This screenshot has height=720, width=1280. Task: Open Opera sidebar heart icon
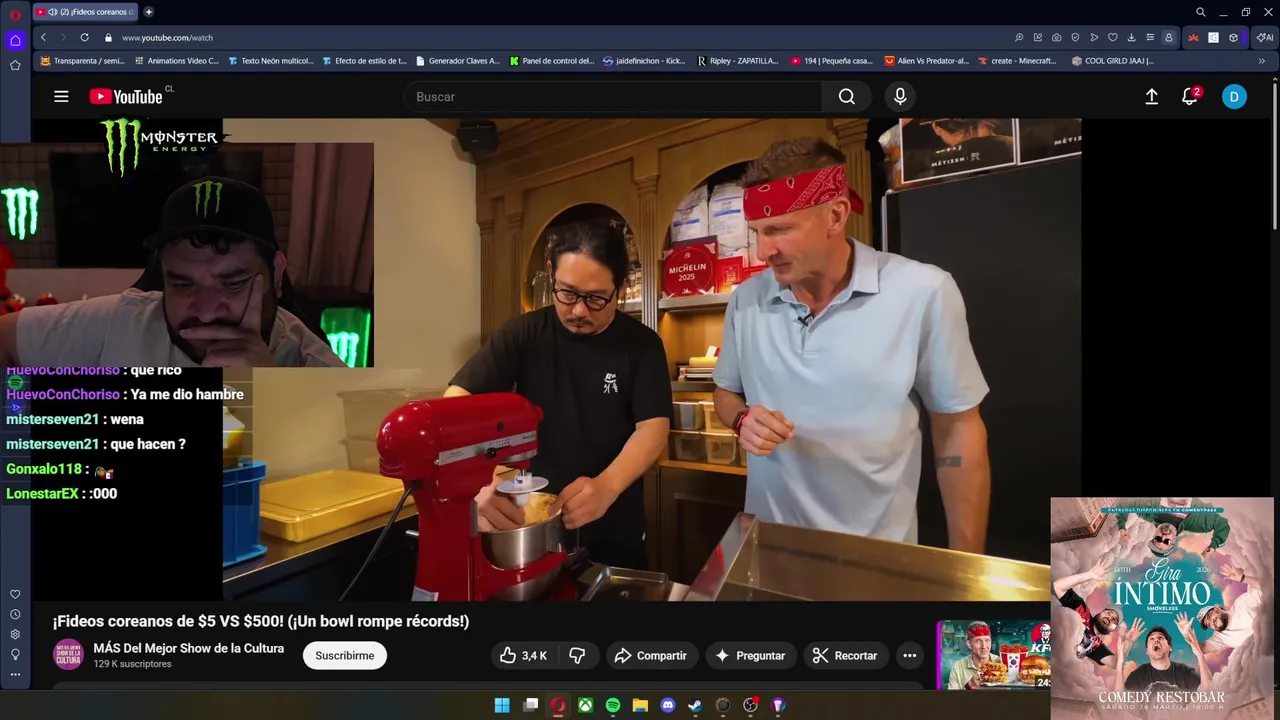[15, 594]
